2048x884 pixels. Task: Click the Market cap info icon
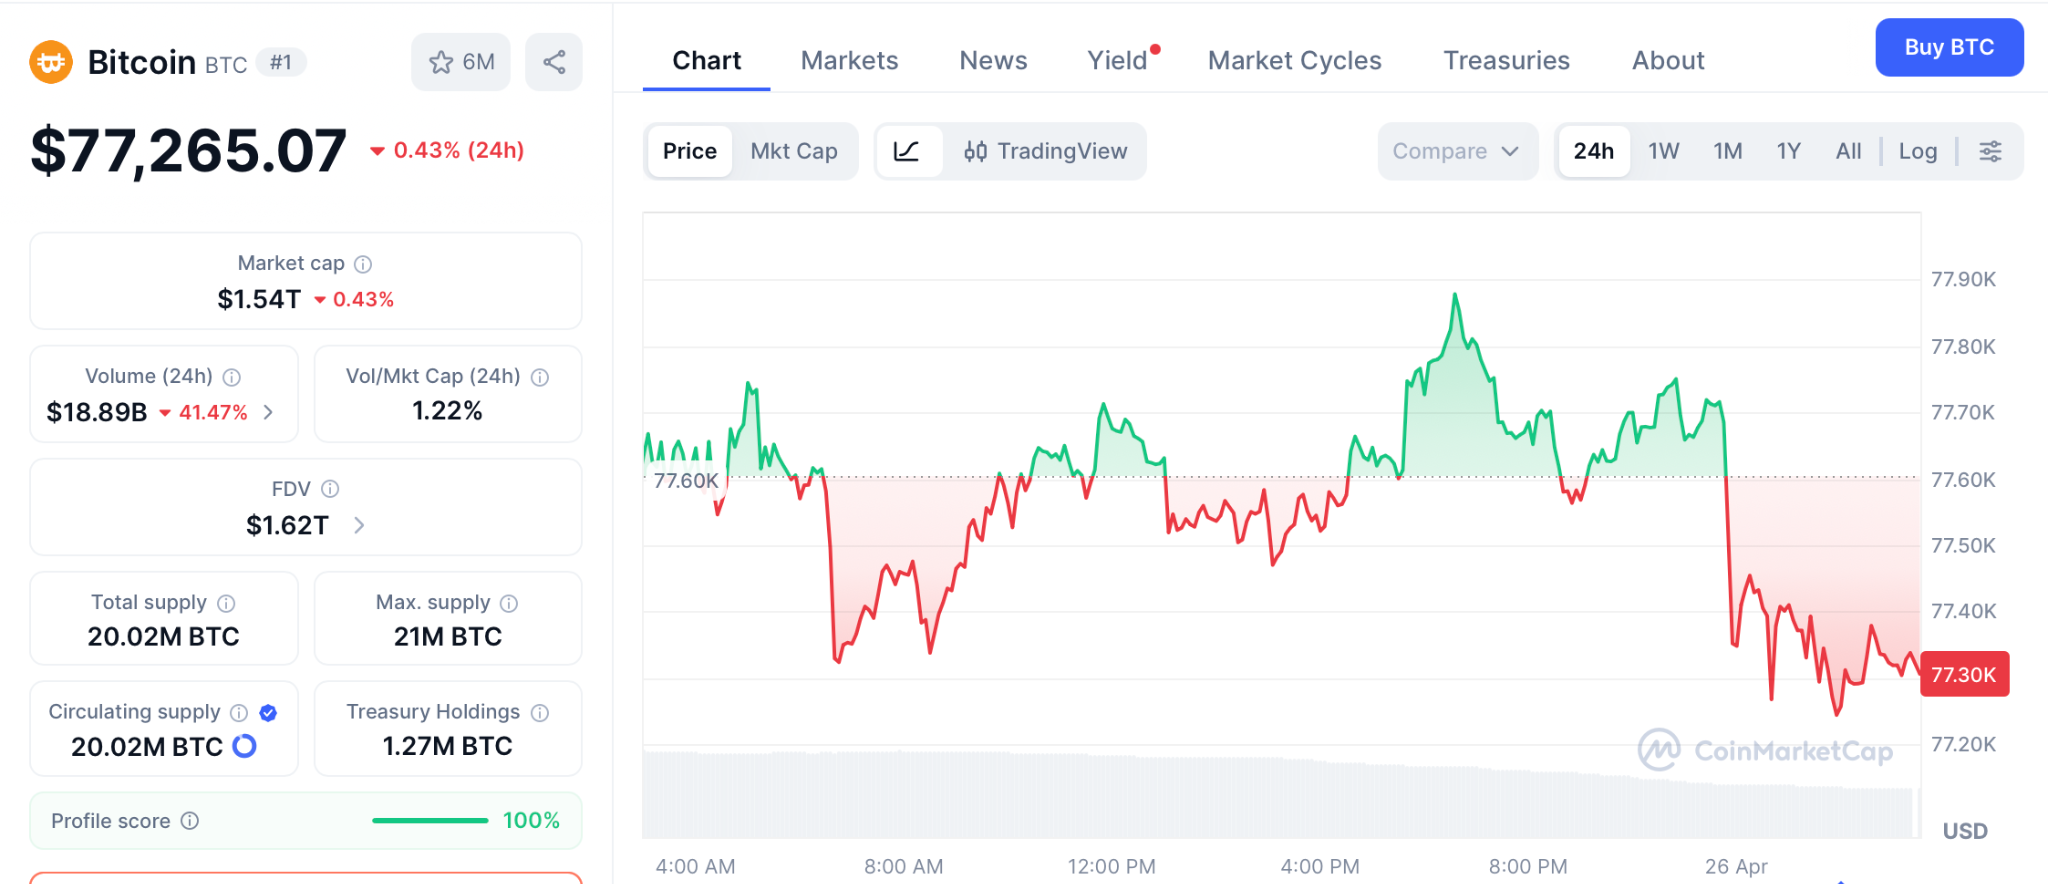(x=363, y=264)
